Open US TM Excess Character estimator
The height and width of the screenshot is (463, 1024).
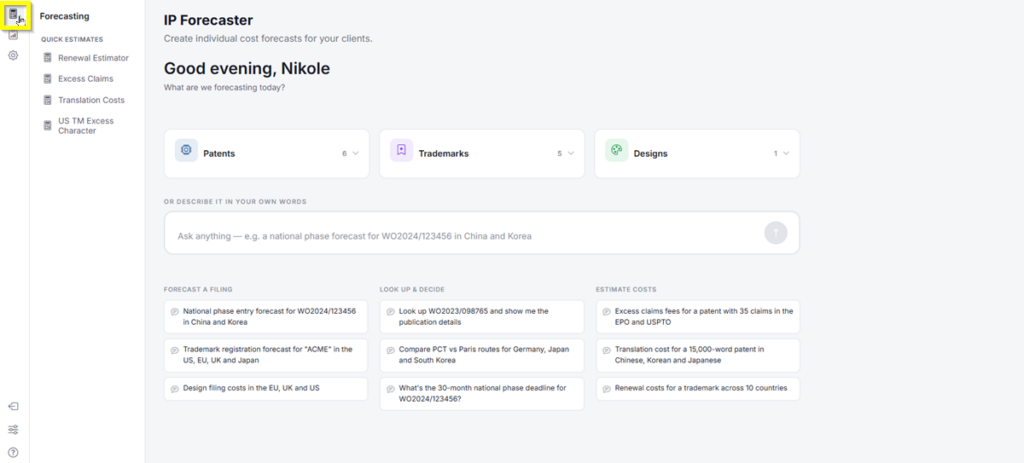pyautogui.click(x=86, y=125)
